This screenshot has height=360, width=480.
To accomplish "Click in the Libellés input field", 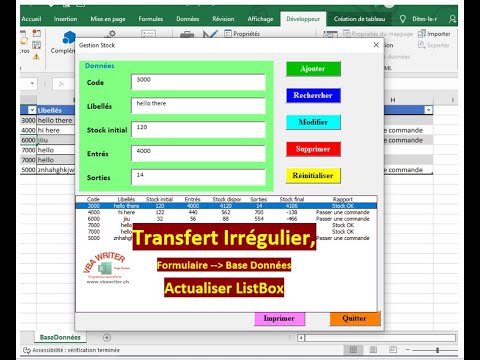I will coord(198,106).
